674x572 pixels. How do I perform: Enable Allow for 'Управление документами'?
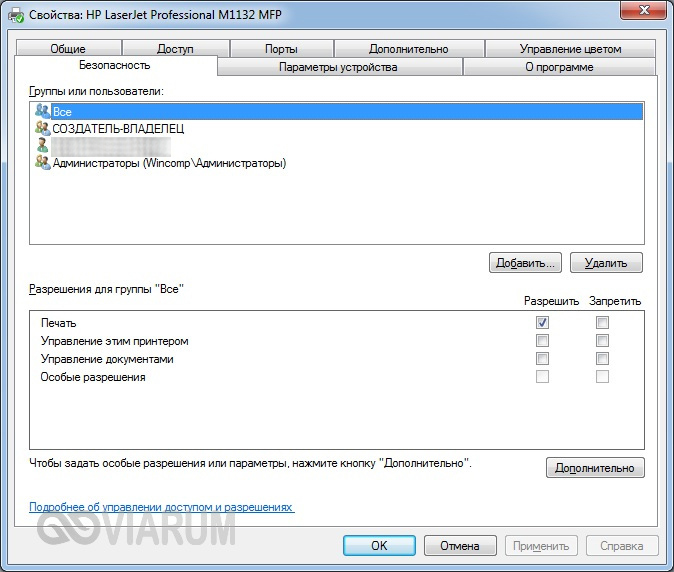[542, 359]
